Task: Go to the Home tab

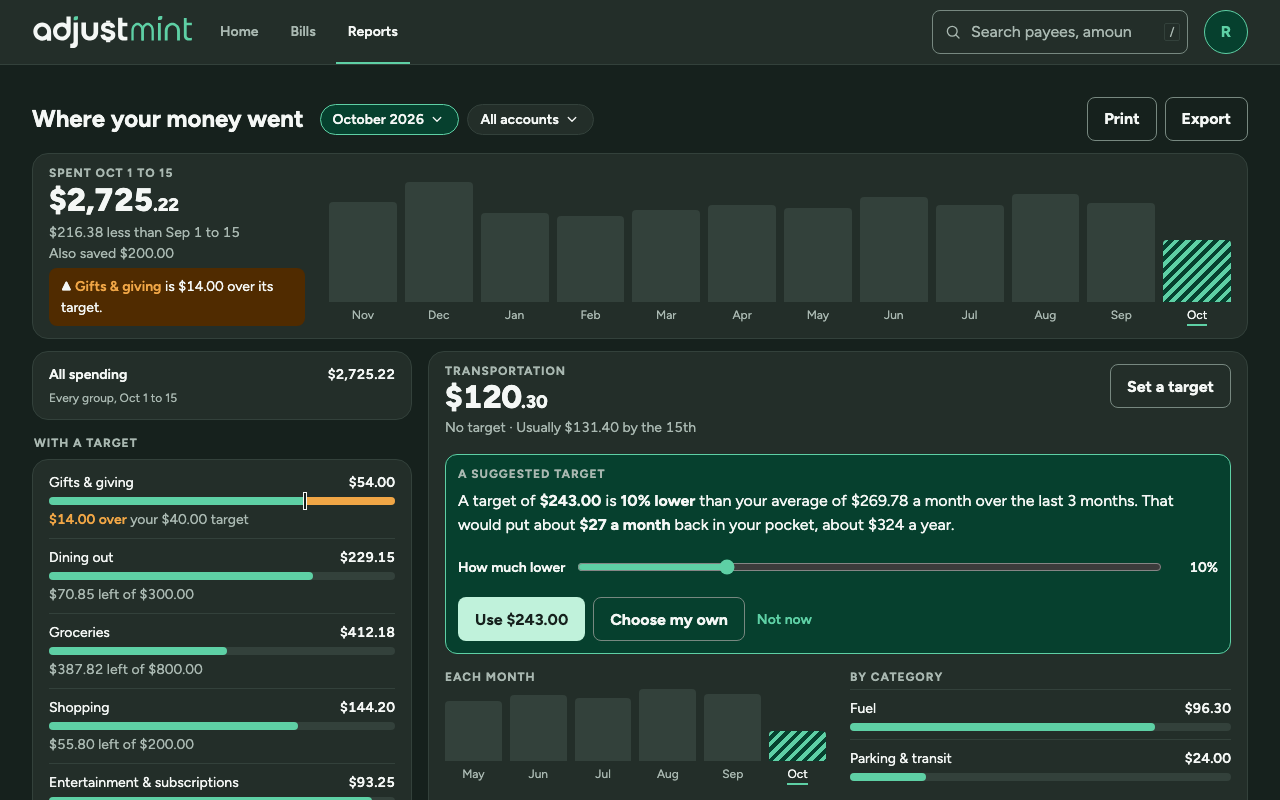Action: click(239, 32)
